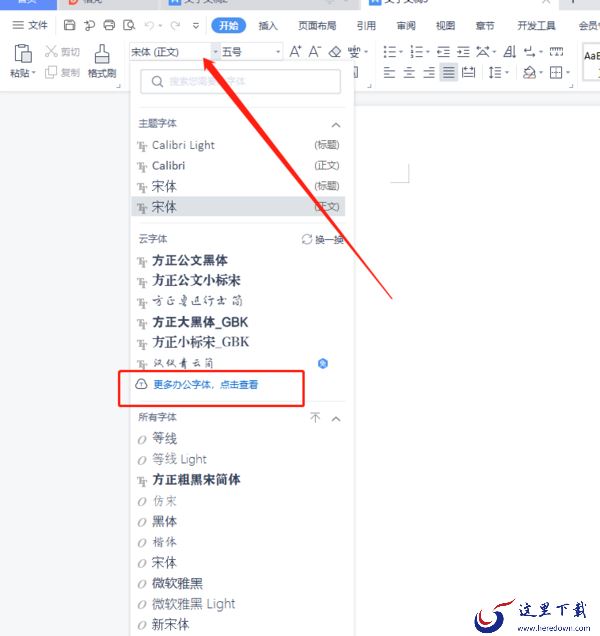This screenshot has height=636, width=600.
Task: Click the numbered list icon
Action: coord(417,52)
